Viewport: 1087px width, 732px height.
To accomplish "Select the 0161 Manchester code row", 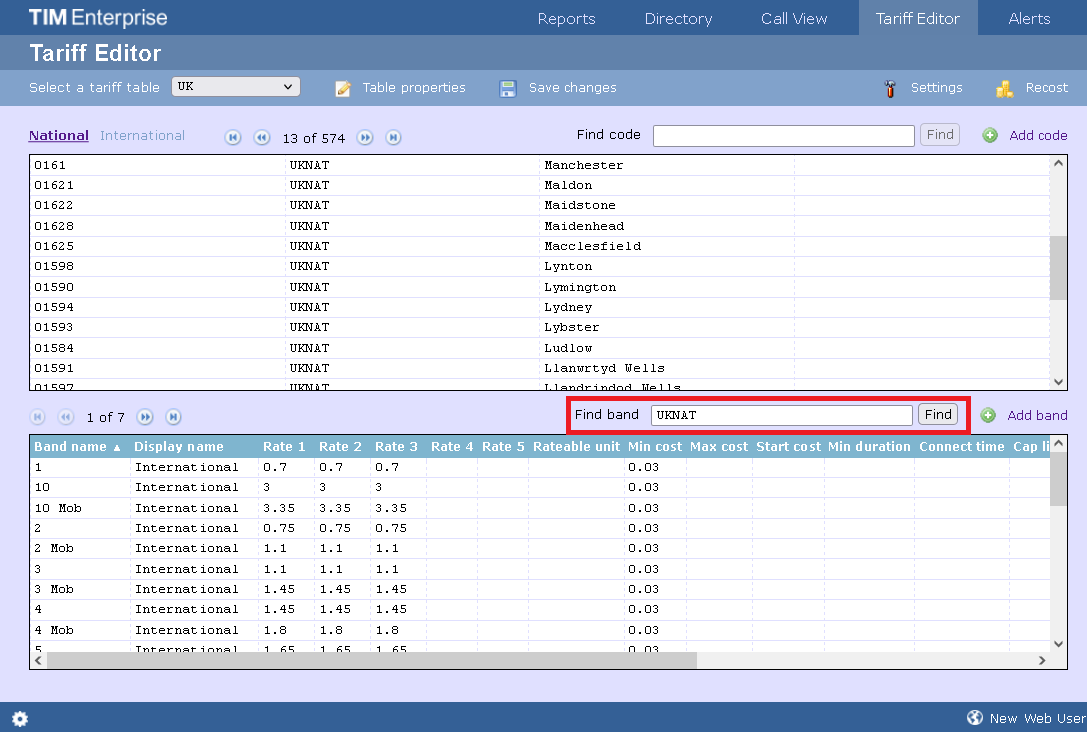I will tap(539, 165).
